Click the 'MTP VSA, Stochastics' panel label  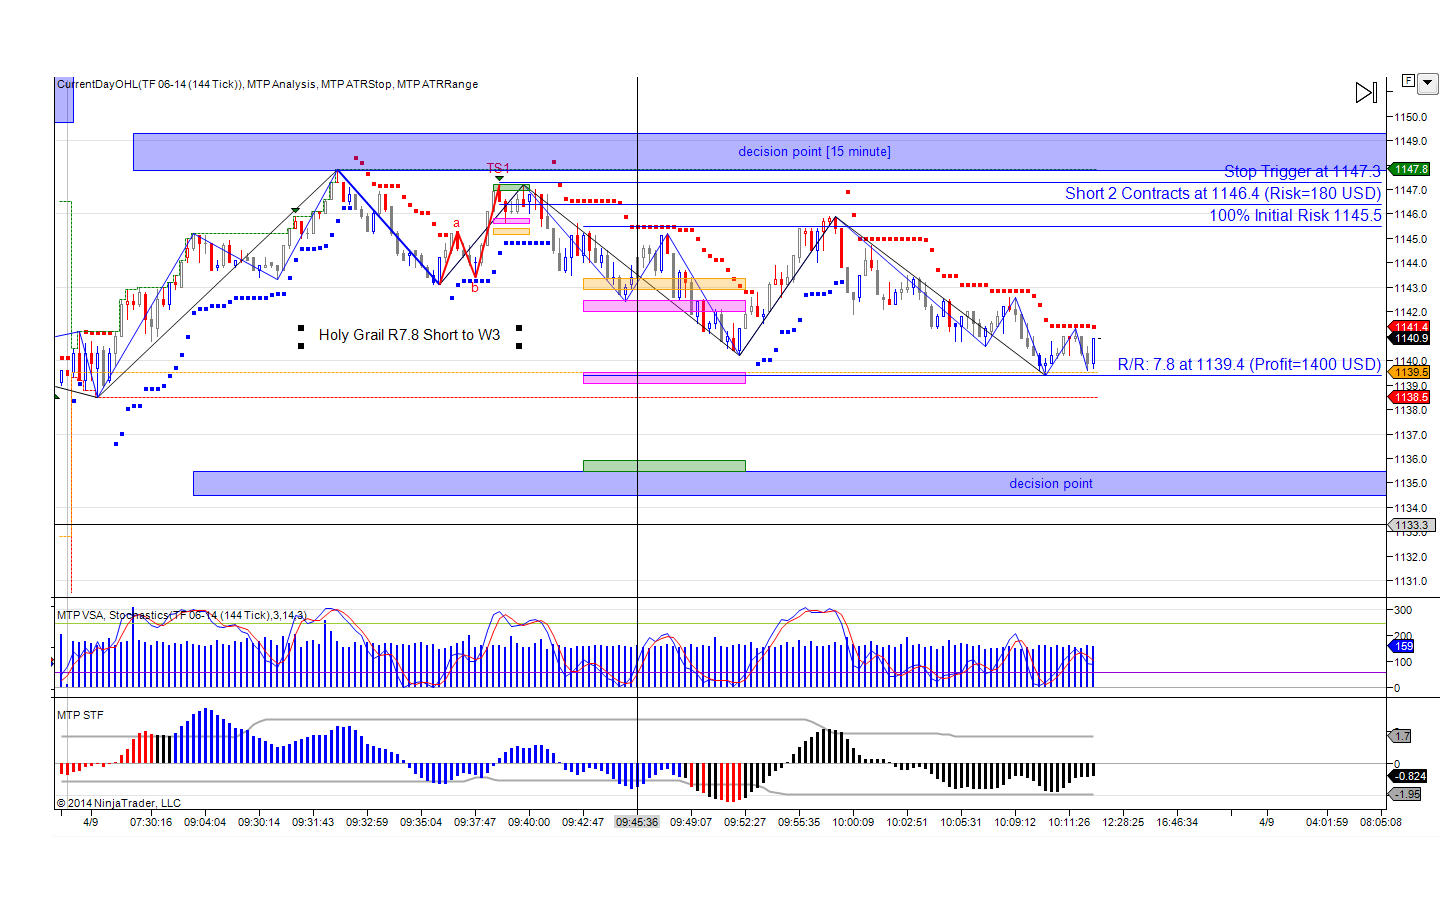181,615
